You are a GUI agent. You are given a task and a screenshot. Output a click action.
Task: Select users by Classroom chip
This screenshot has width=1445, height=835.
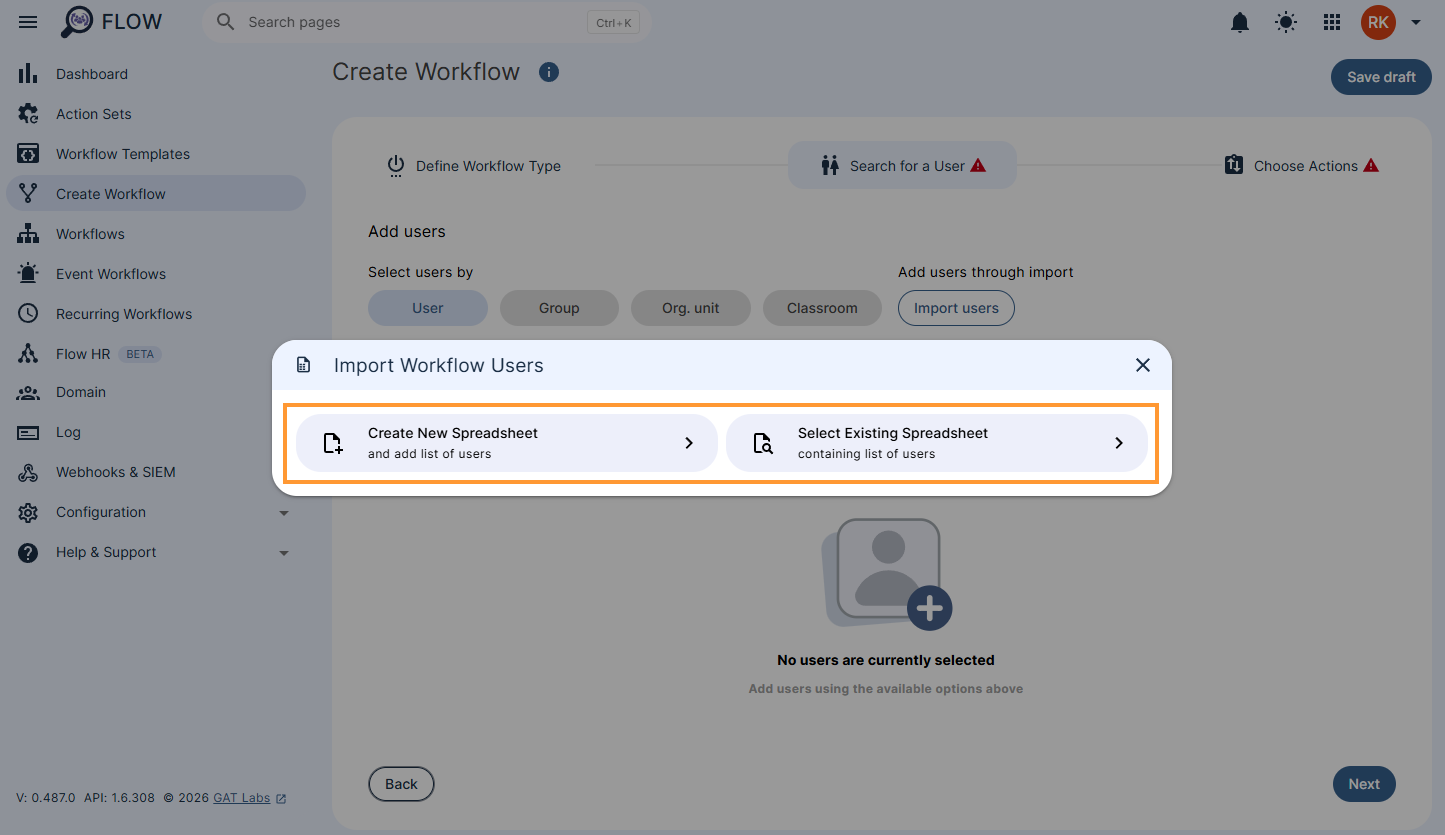(822, 308)
